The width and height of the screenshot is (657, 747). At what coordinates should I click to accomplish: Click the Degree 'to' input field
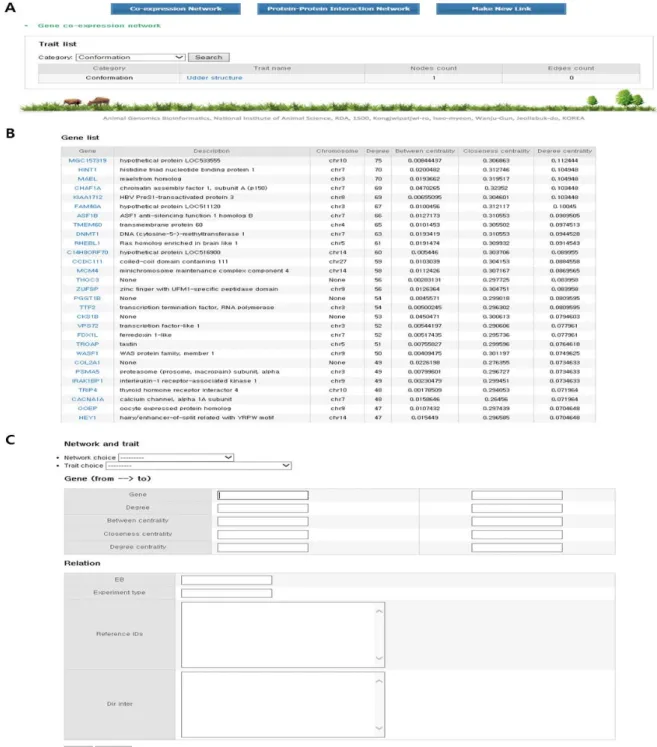point(517,508)
